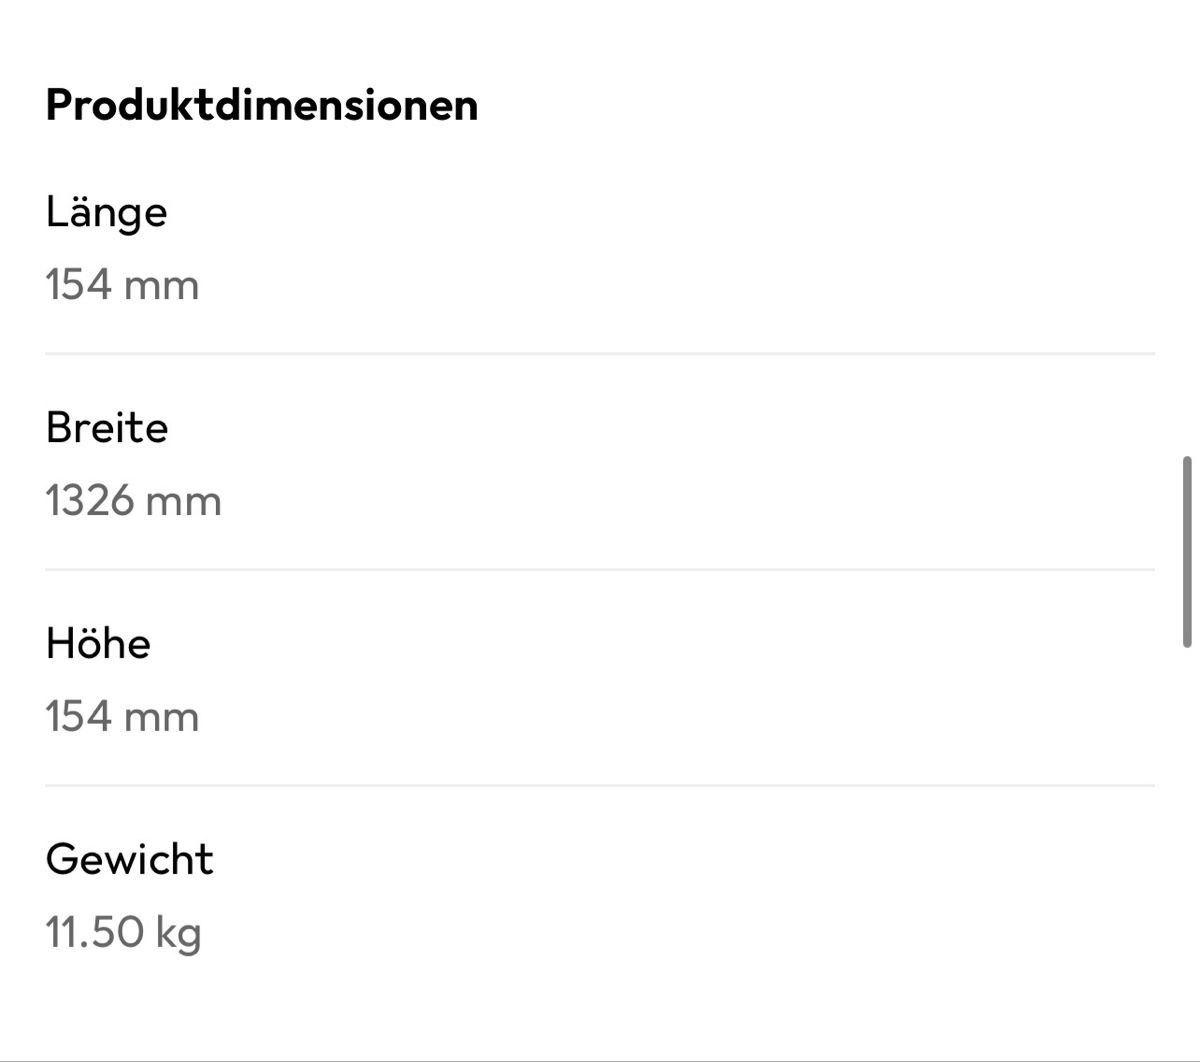Click the 154 mm value under Länge
Screen dimensions: 1200x1062
122,285
